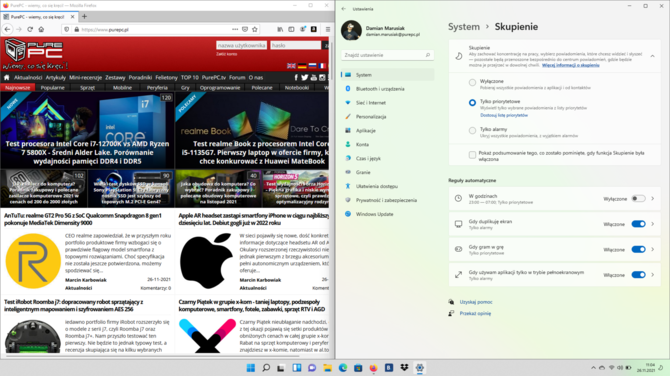Open clock and date in system tray
Screen dimensions: 670x376
click(x=646, y=367)
